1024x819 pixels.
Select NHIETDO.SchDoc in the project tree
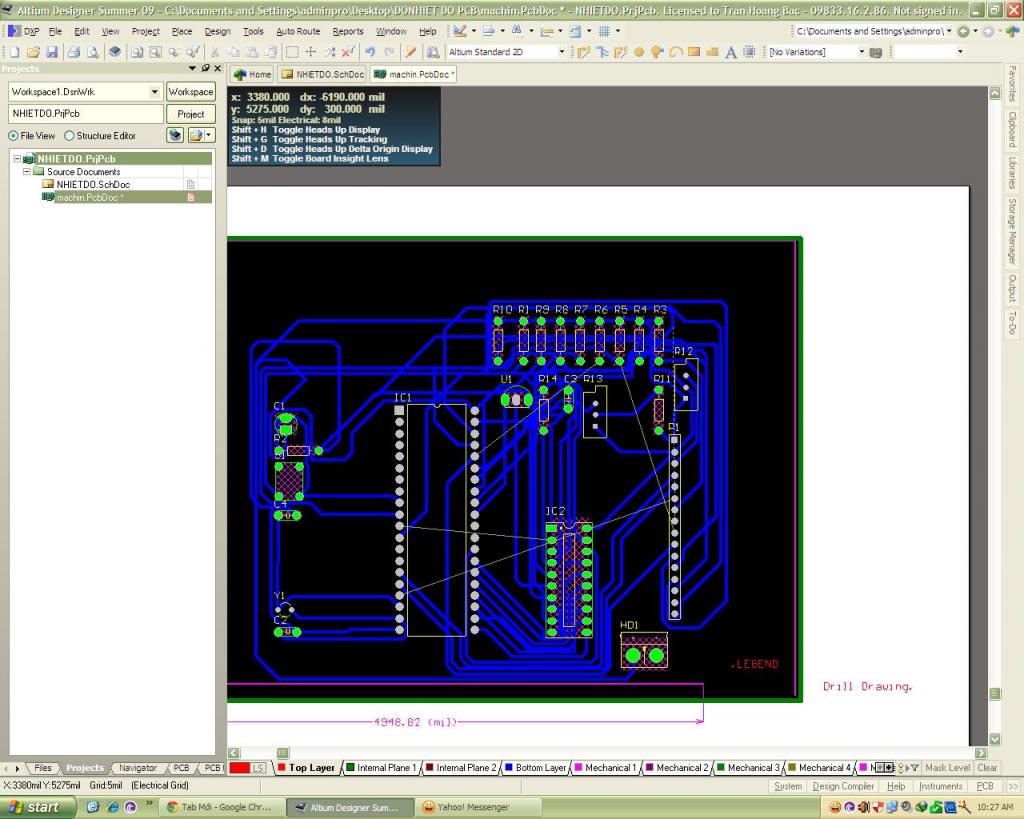tap(92, 185)
